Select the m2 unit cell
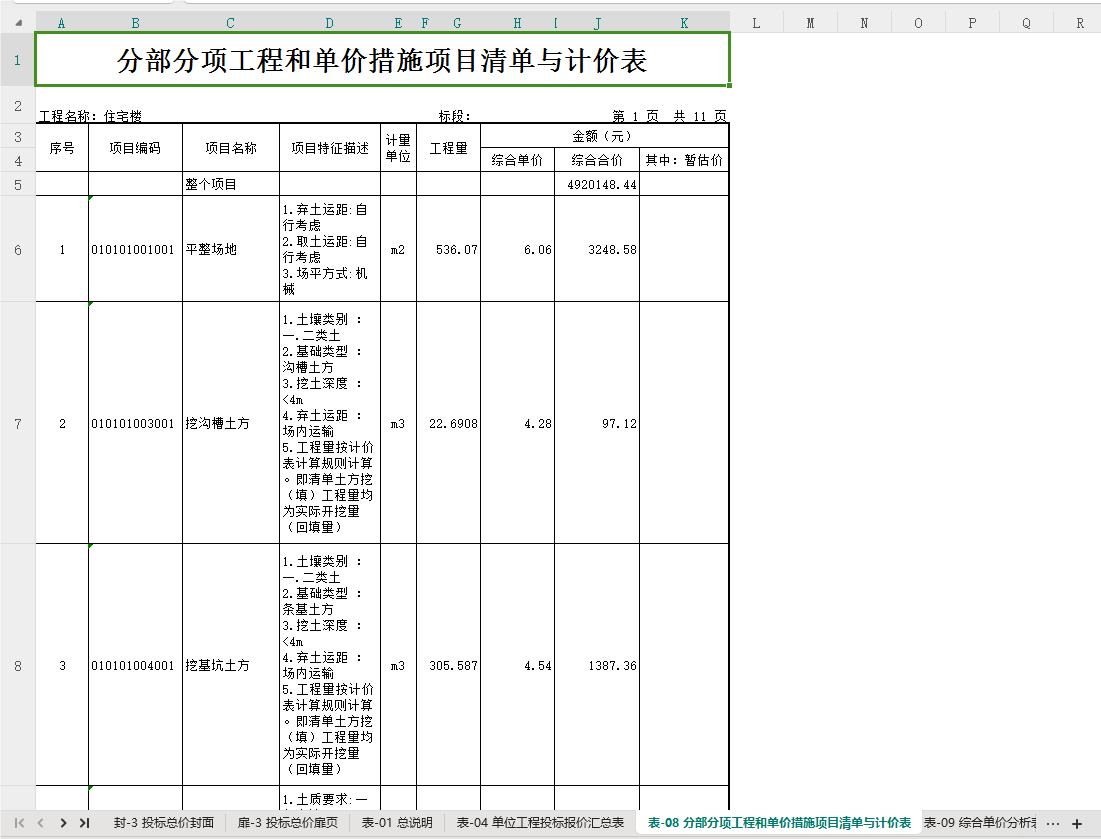 (398, 249)
